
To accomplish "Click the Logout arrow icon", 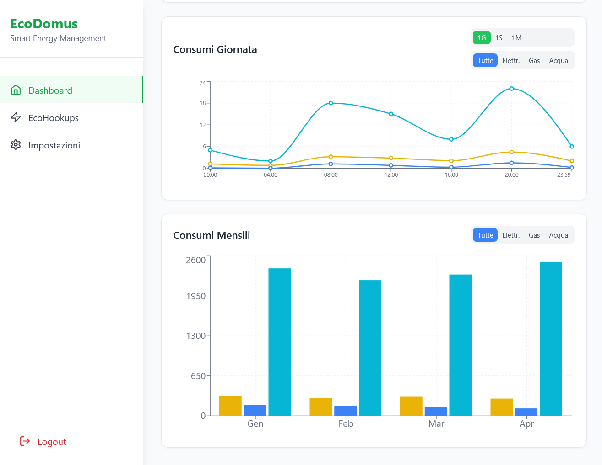I will pyautogui.click(x=25, y=441).
